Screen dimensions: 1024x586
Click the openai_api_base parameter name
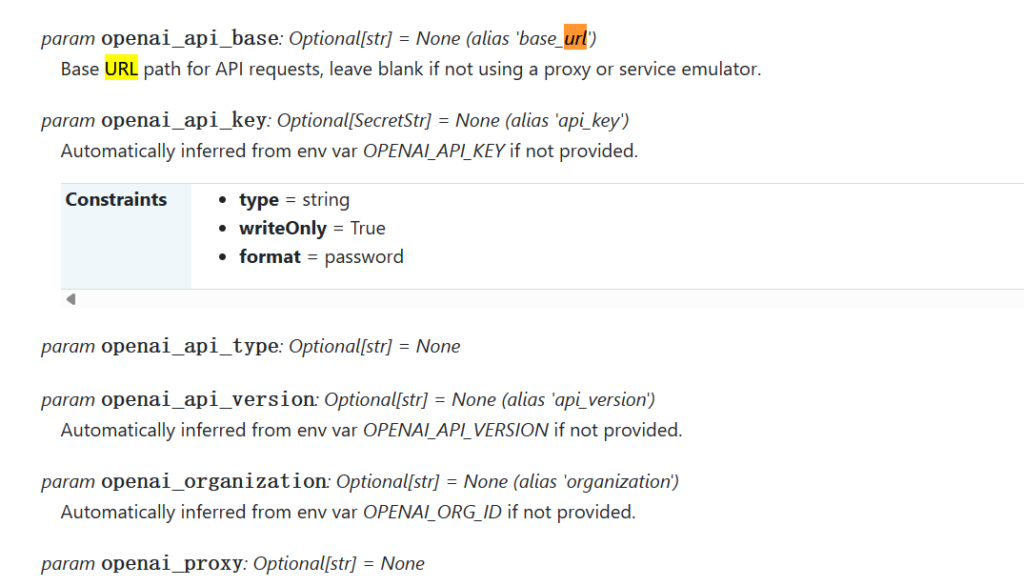(x=189, y=39)
